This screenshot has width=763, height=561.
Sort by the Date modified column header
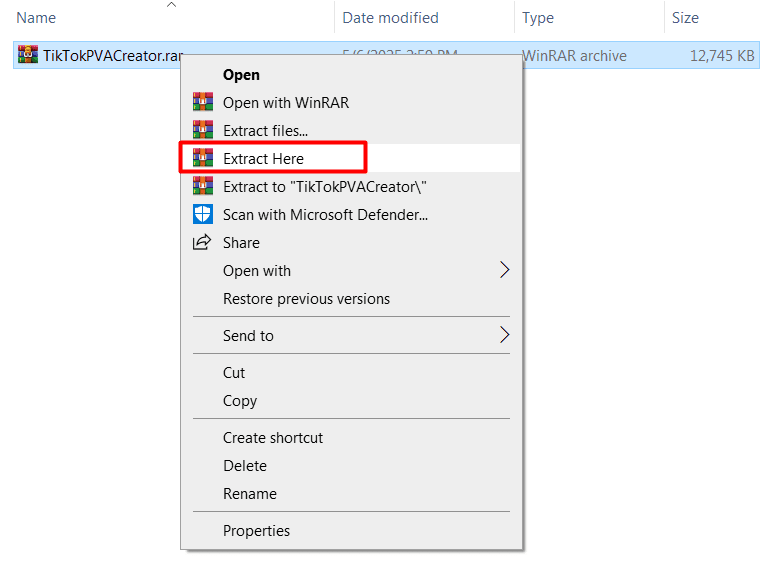[390, 18]
